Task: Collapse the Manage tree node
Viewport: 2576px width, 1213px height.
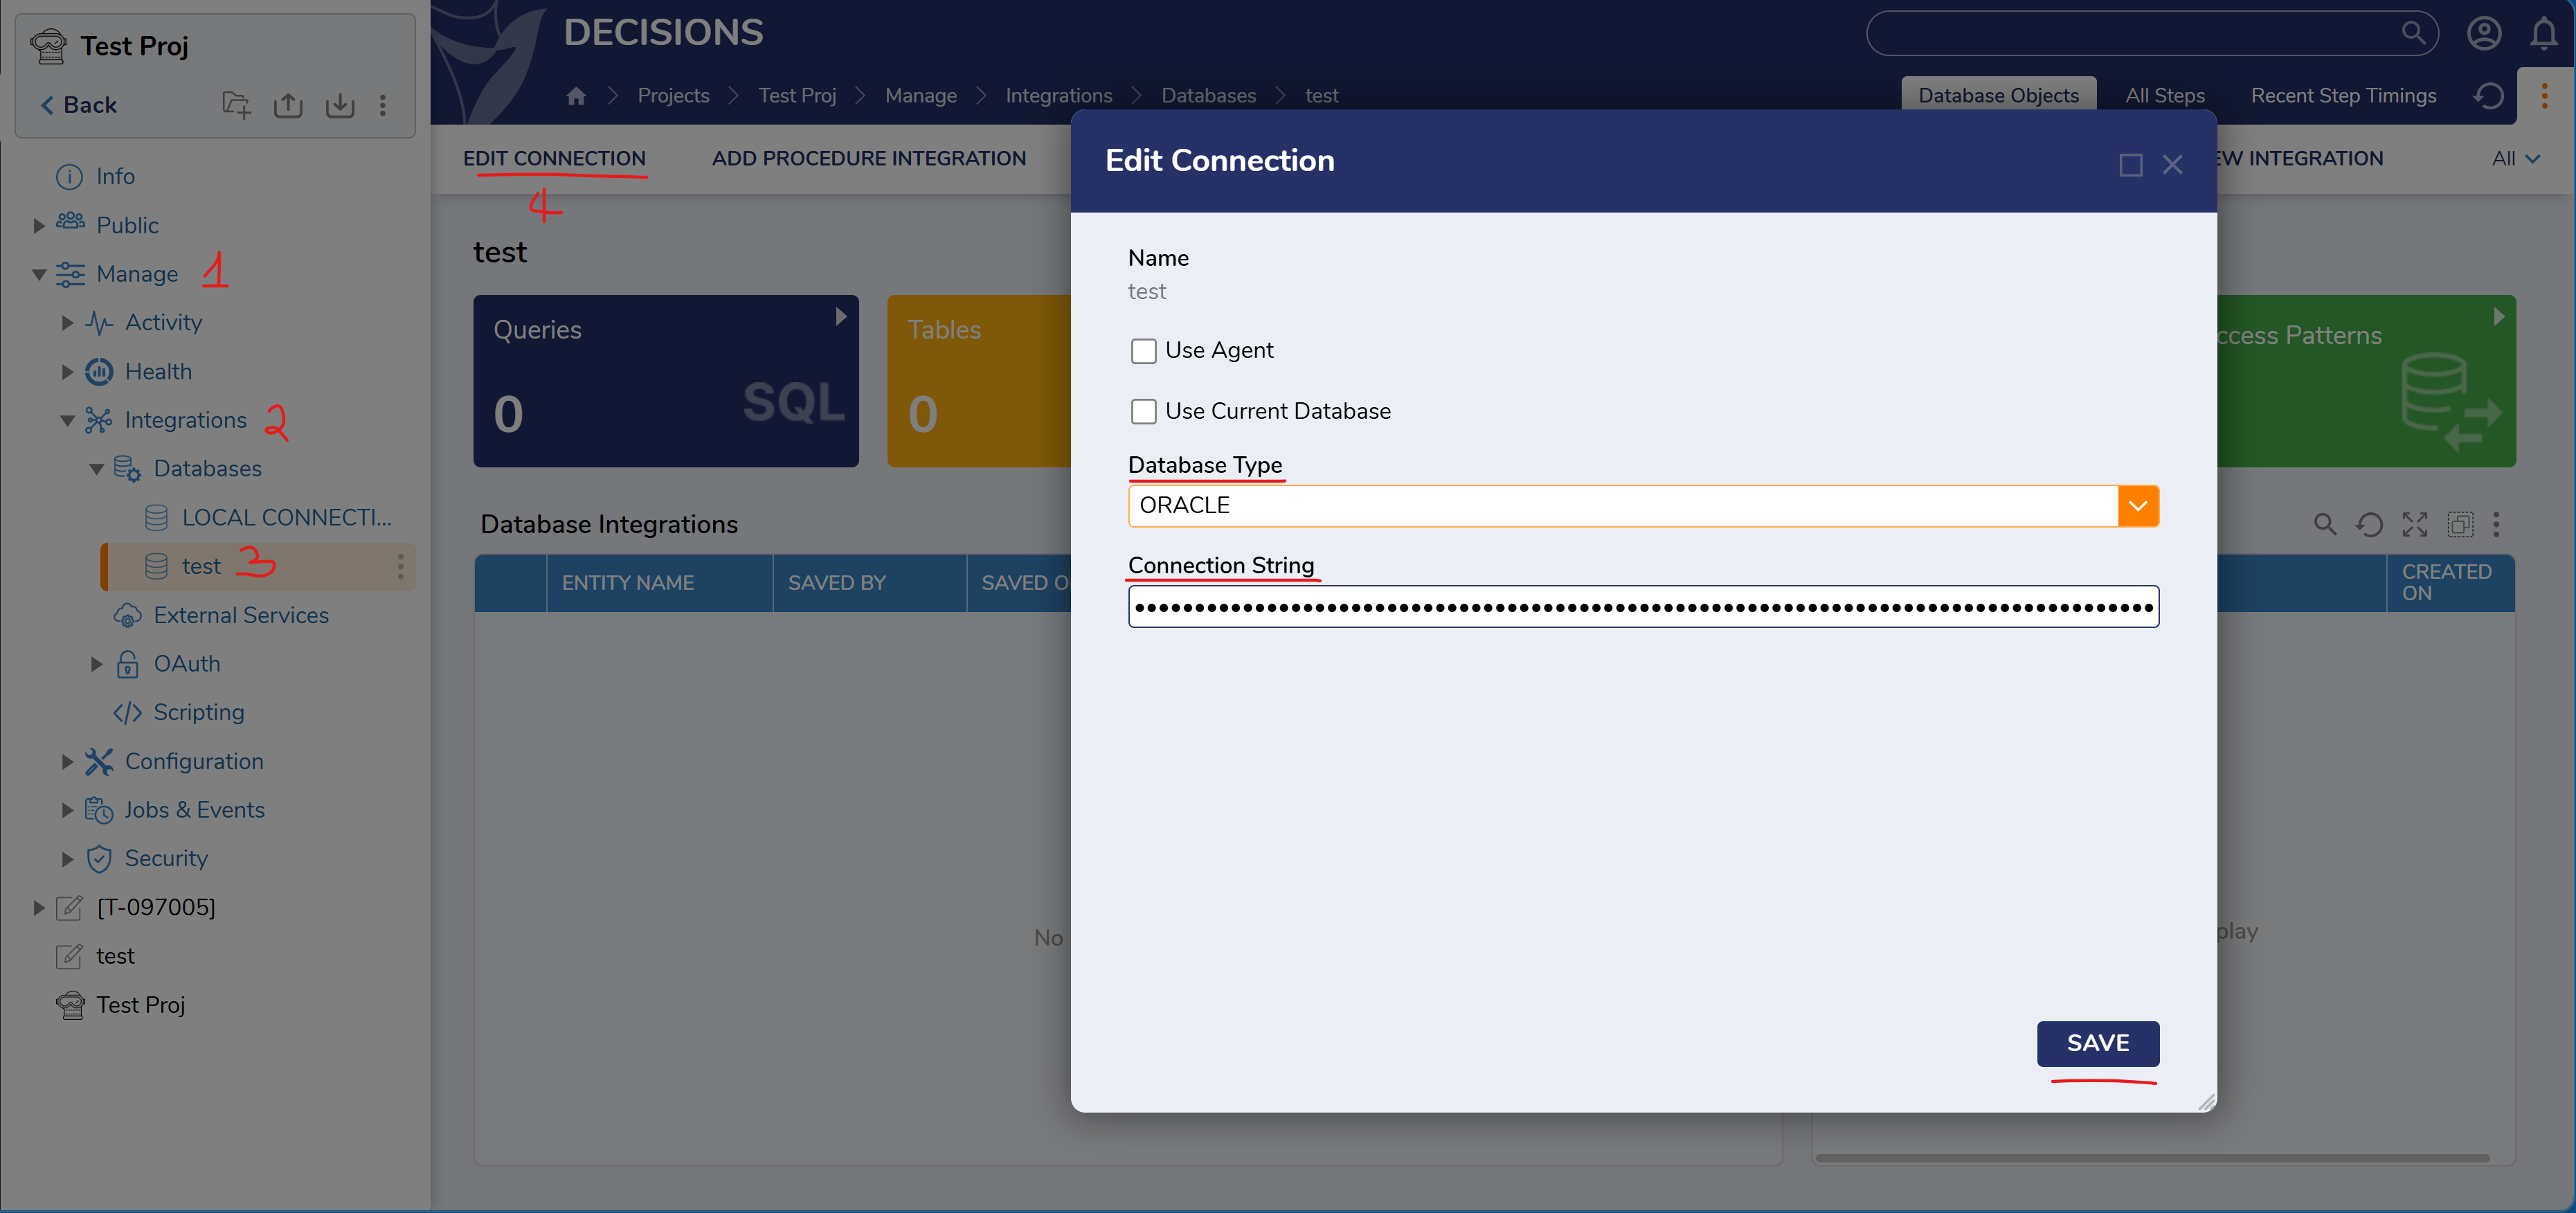Action: (39, 274)
